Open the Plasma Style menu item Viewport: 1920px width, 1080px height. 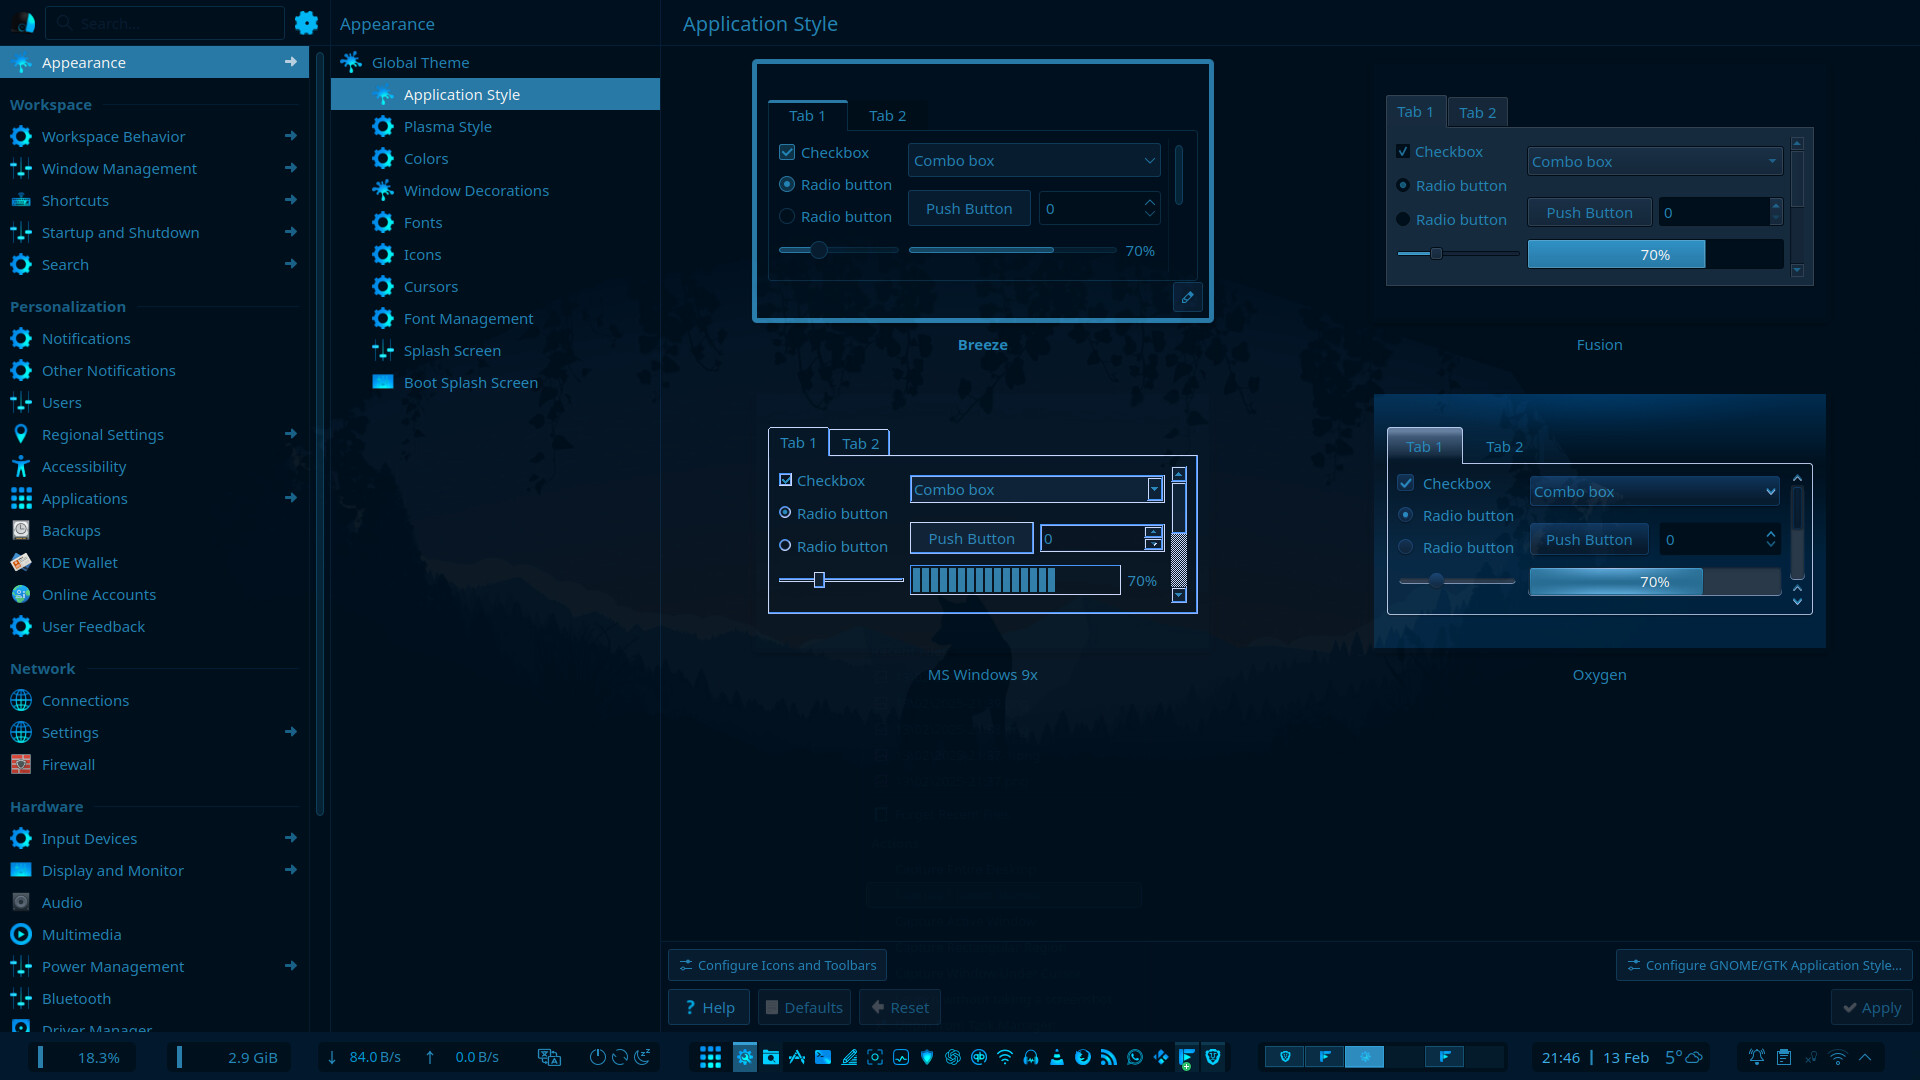click(x=447, y=127)
